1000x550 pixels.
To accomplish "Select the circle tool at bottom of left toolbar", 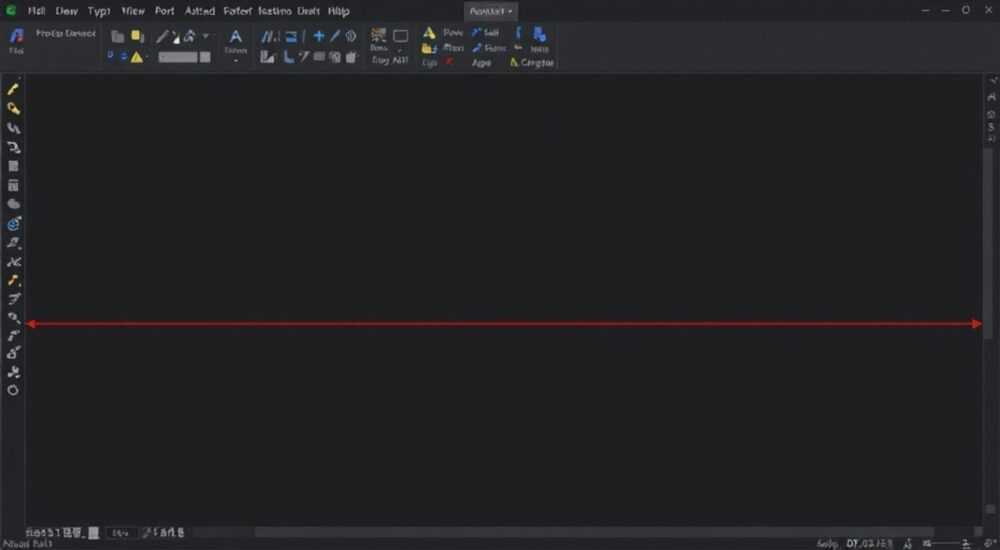I will [x=13, y=390].
